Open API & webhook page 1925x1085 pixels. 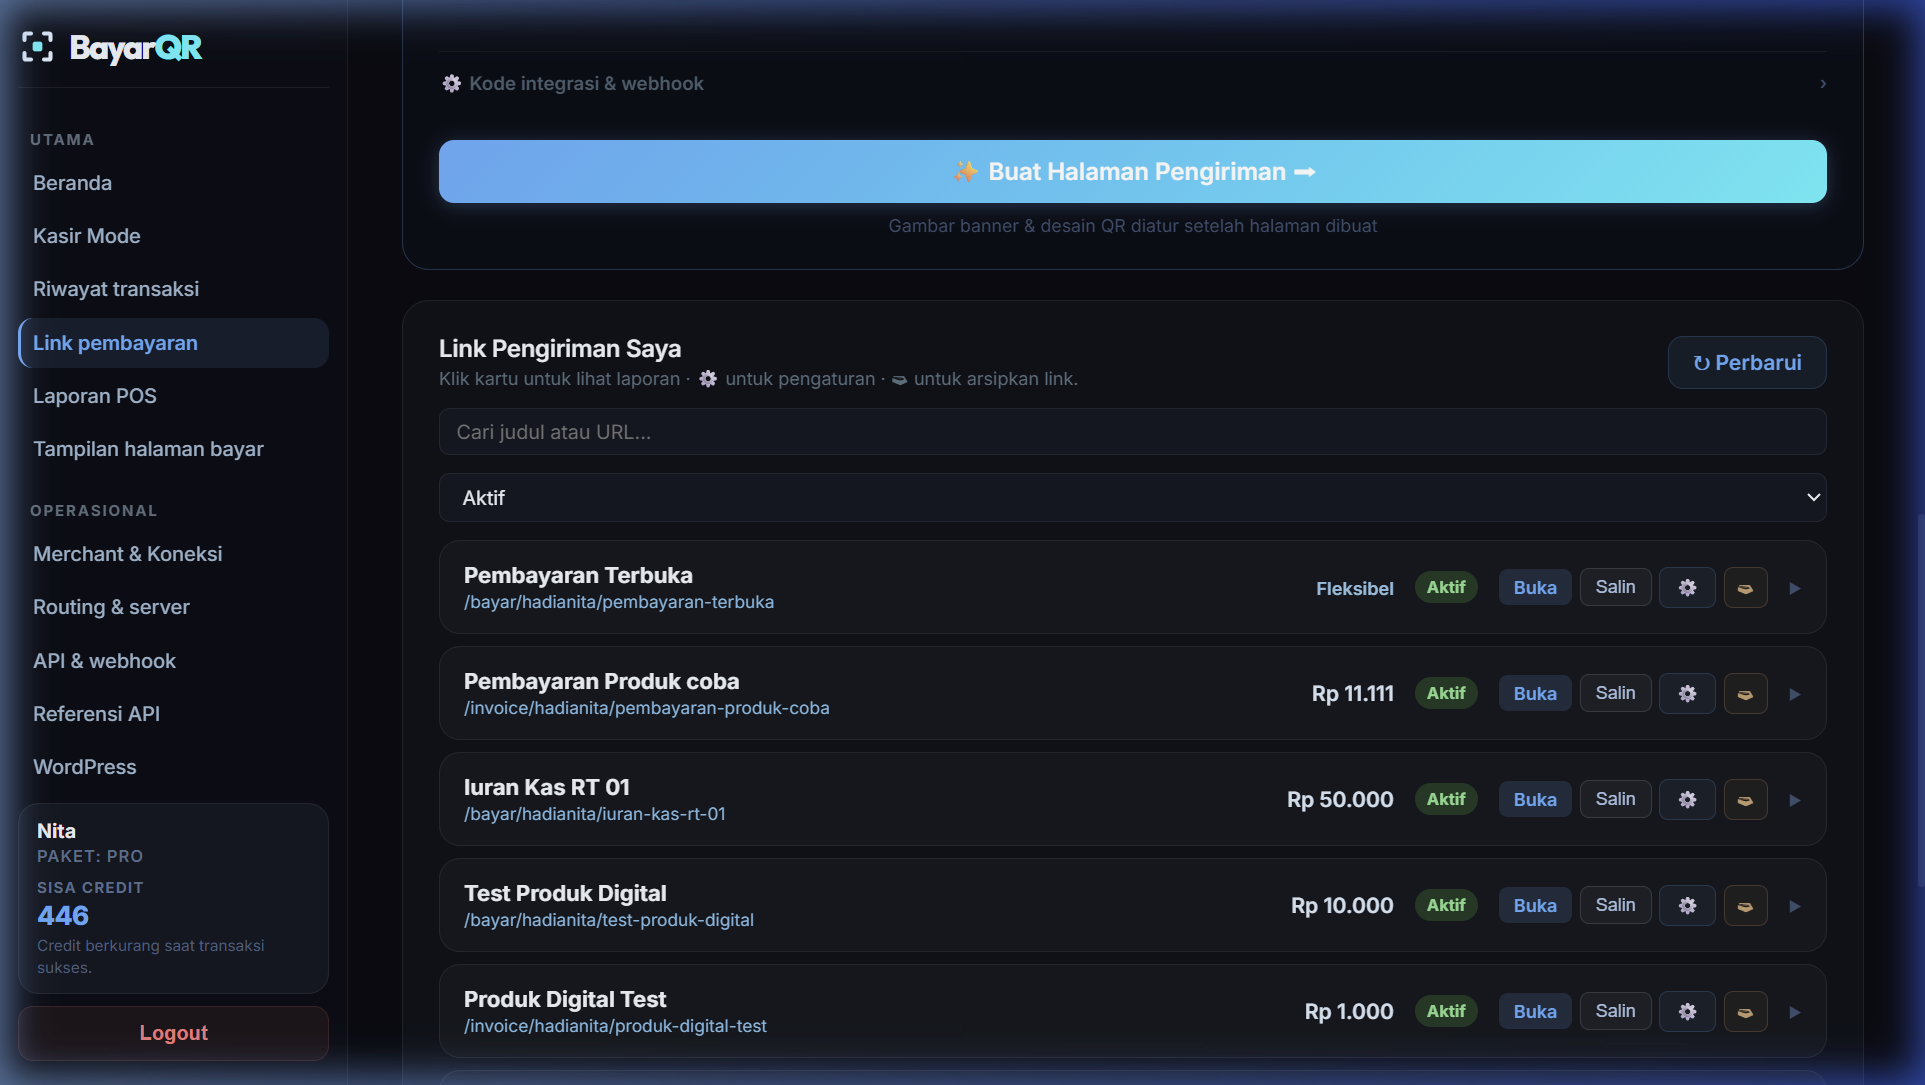click(x=173, y=661)
